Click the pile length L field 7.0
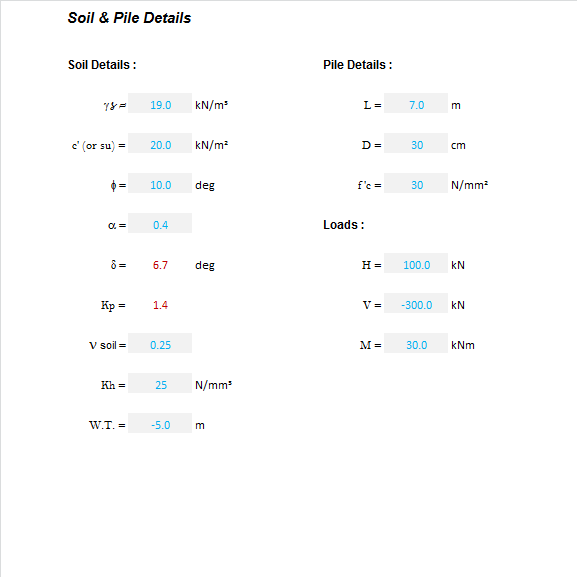The height and width of the screenshot is (577, 577). coord(416,103)
